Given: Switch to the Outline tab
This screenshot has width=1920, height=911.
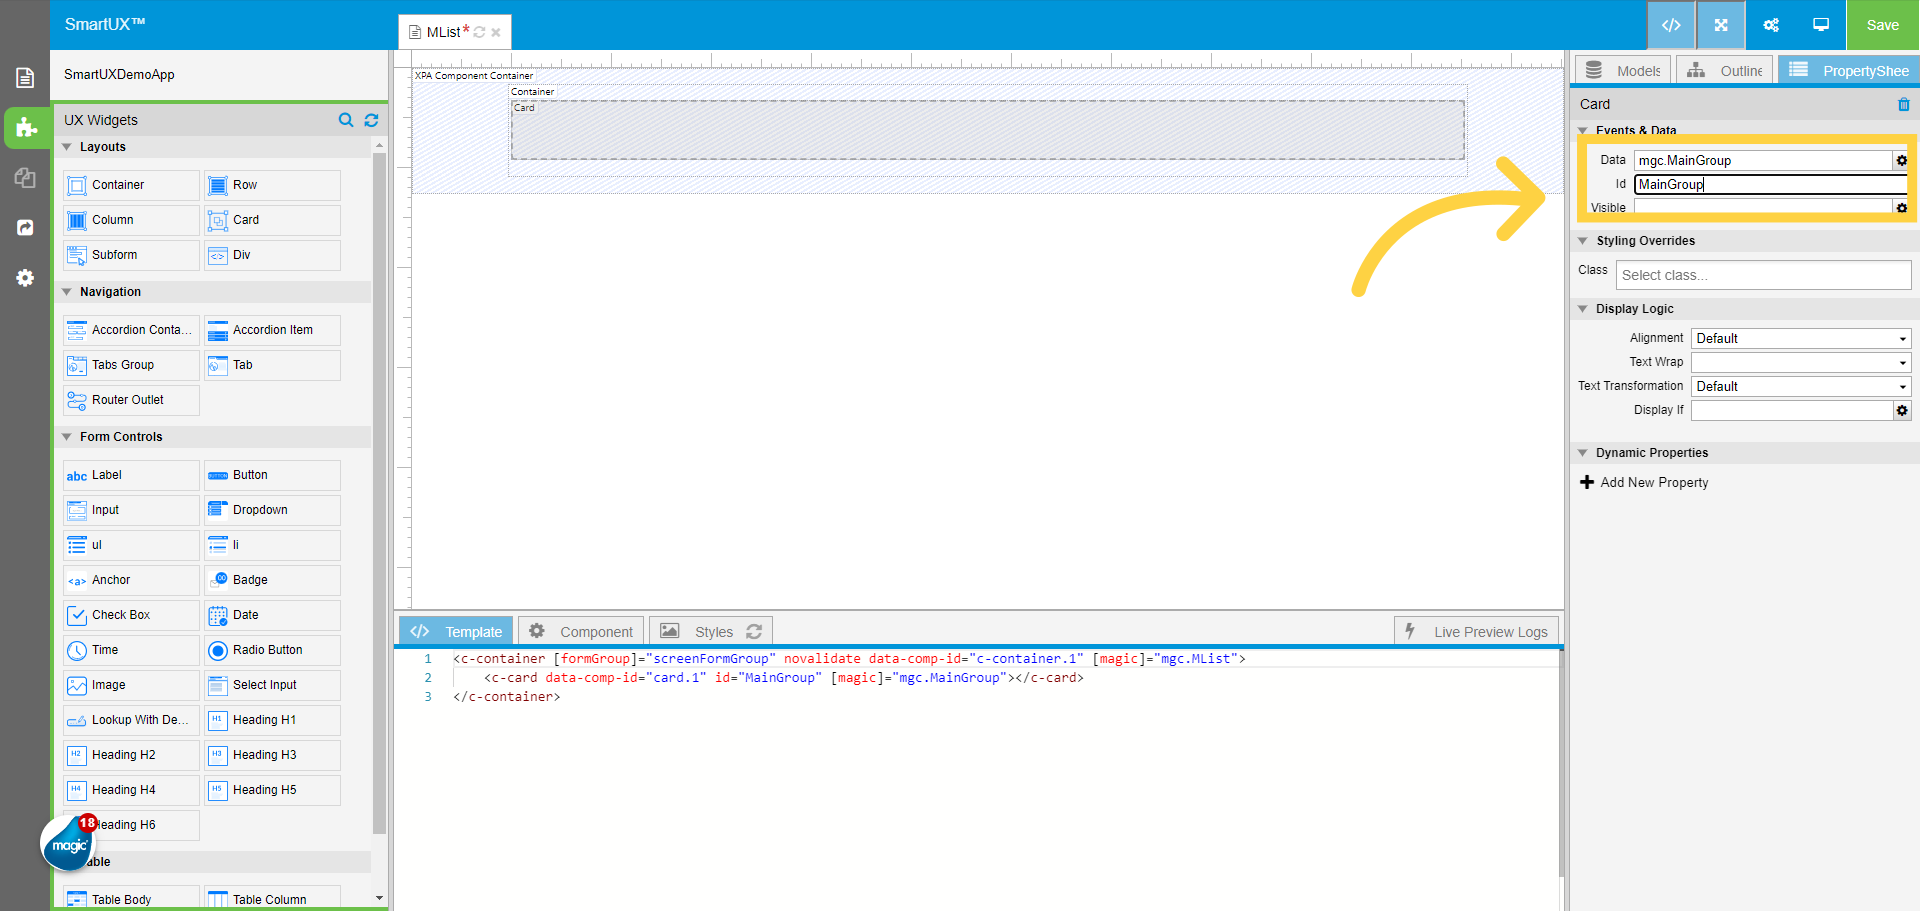Looking at the screenshot, I should (x=1725, y=71).
